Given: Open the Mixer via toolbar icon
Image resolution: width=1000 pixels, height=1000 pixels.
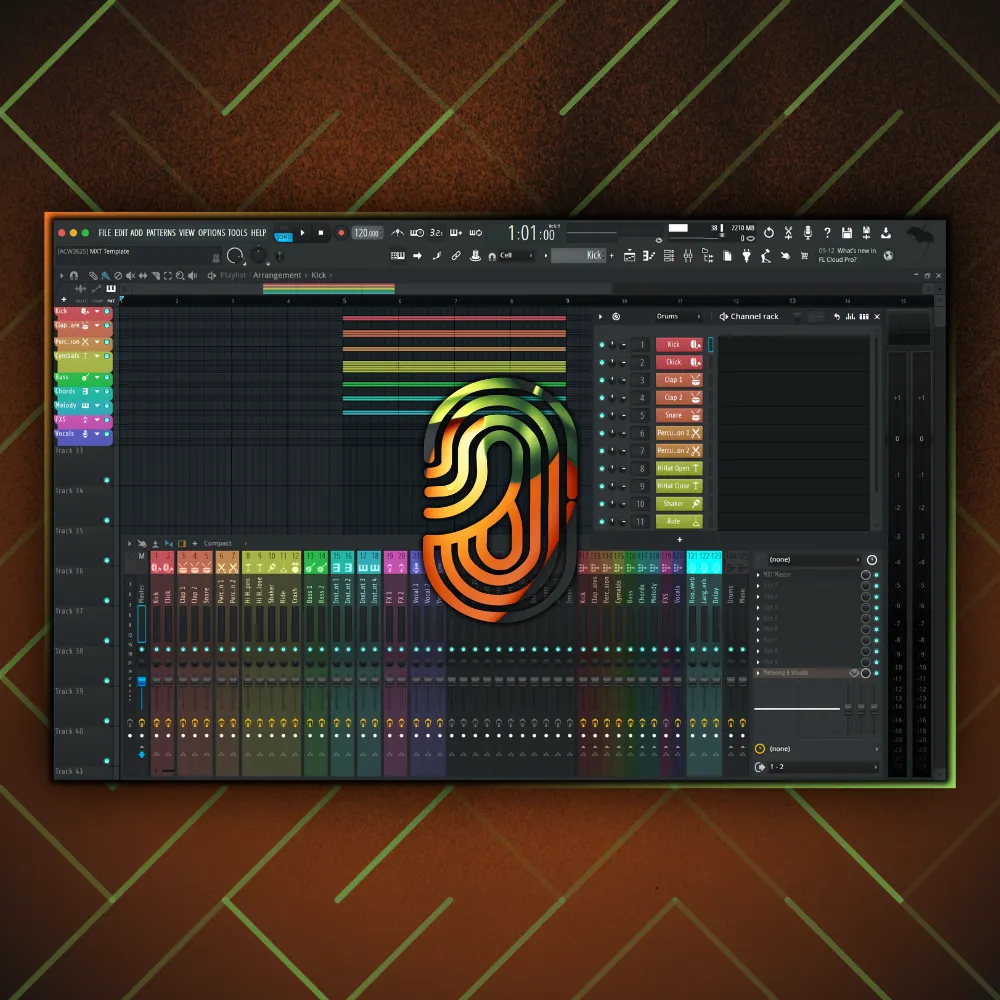Looking at the screenshot, I should coord(688,256).
